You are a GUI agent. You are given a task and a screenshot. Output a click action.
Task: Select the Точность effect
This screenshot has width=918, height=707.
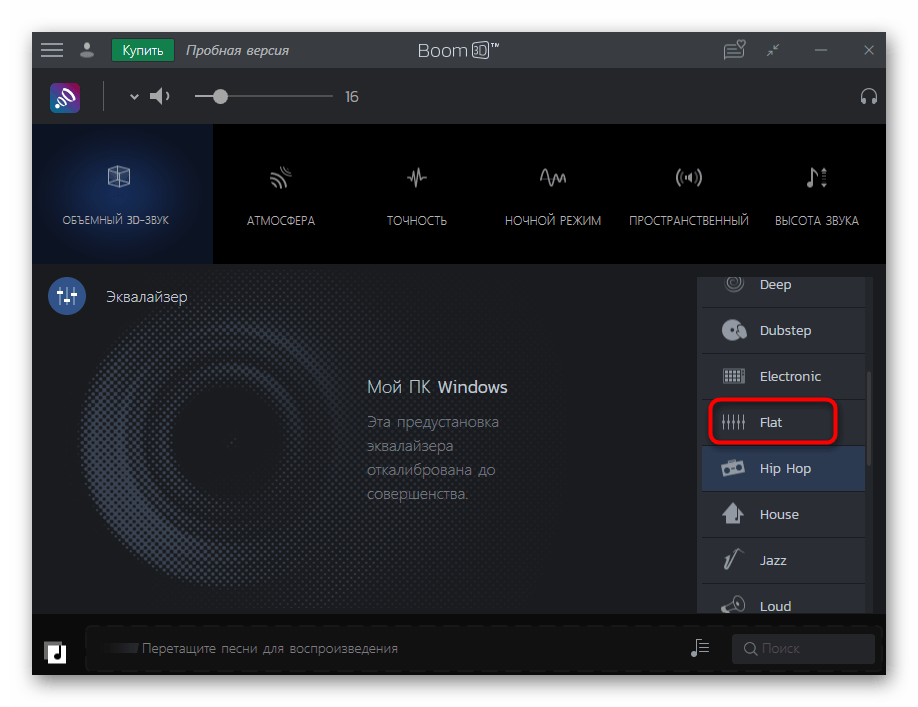(417, 194)
